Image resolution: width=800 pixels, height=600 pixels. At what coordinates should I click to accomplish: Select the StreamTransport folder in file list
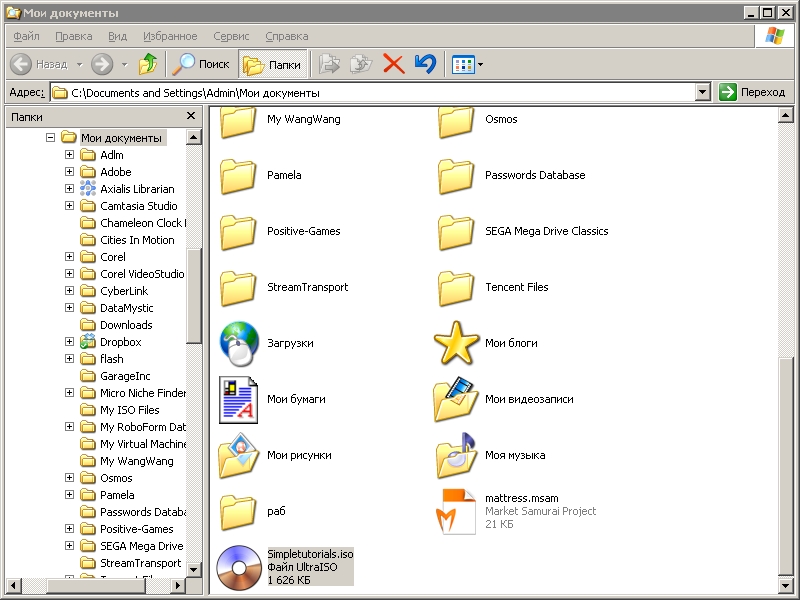(x=238, y=288)
